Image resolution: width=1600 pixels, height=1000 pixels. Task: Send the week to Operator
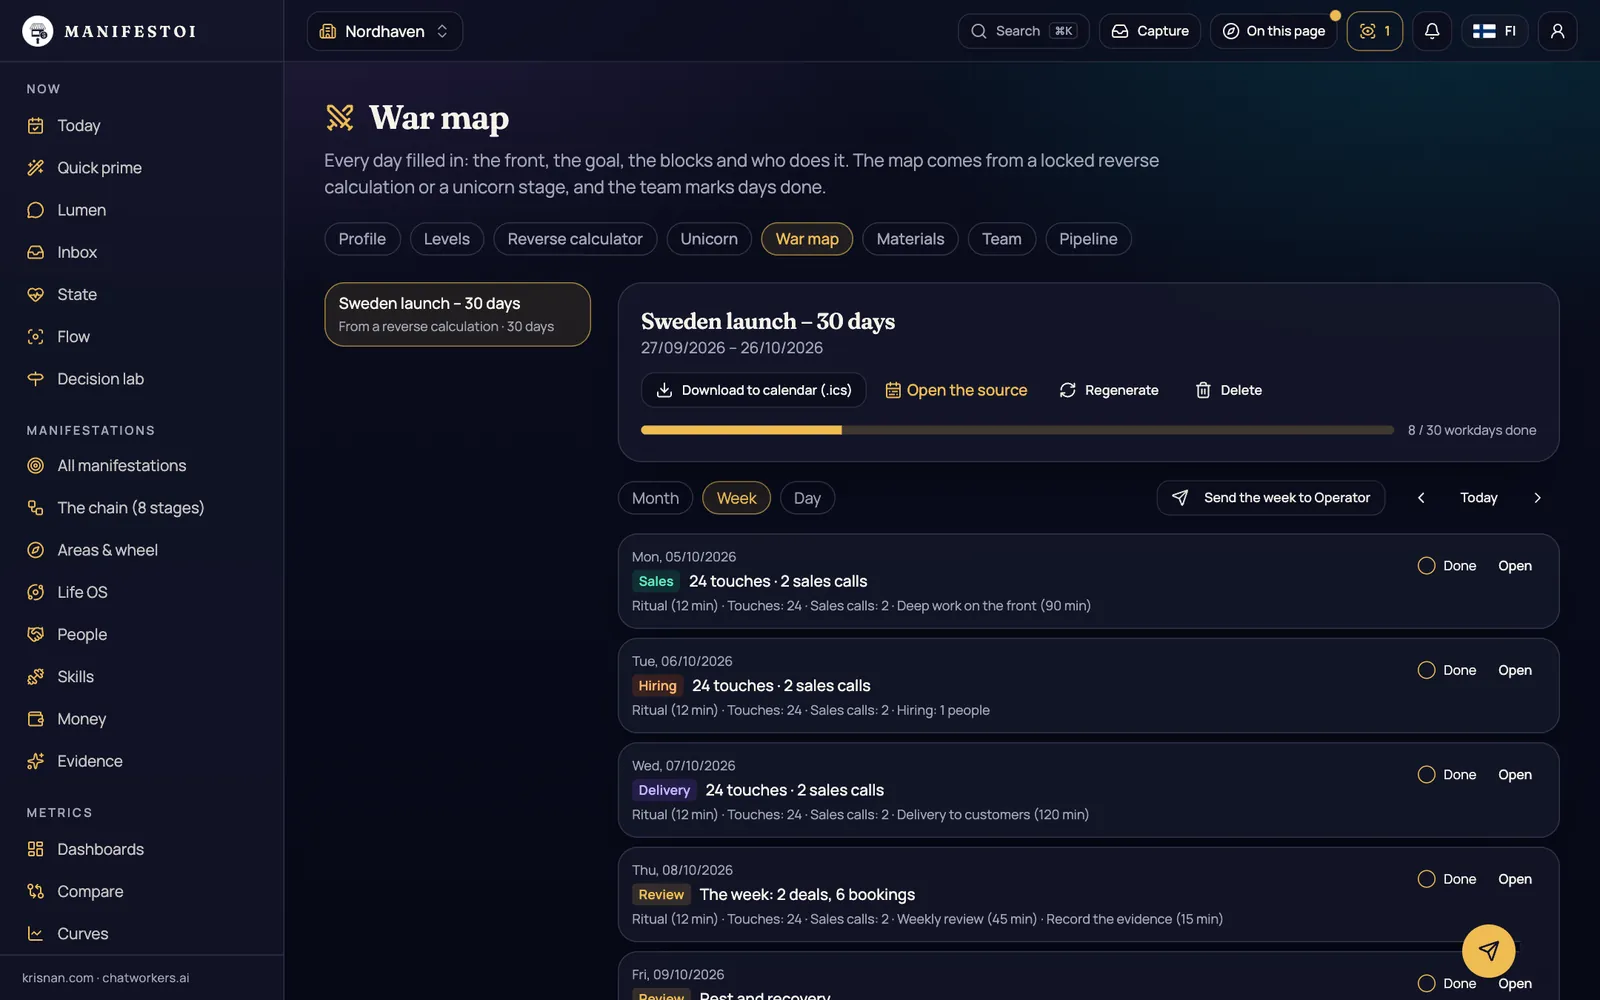tap(1271, 498)
